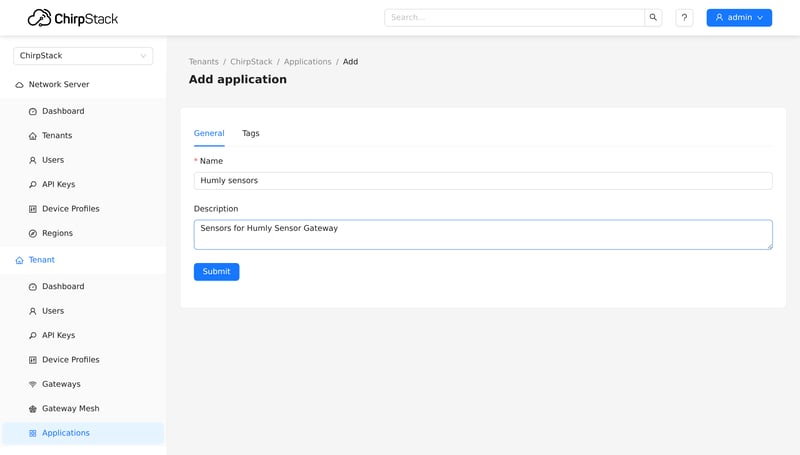The image size is (800, 455).
Task: Click Tenant API Keys key icon
Action: [x=33, y=336]
